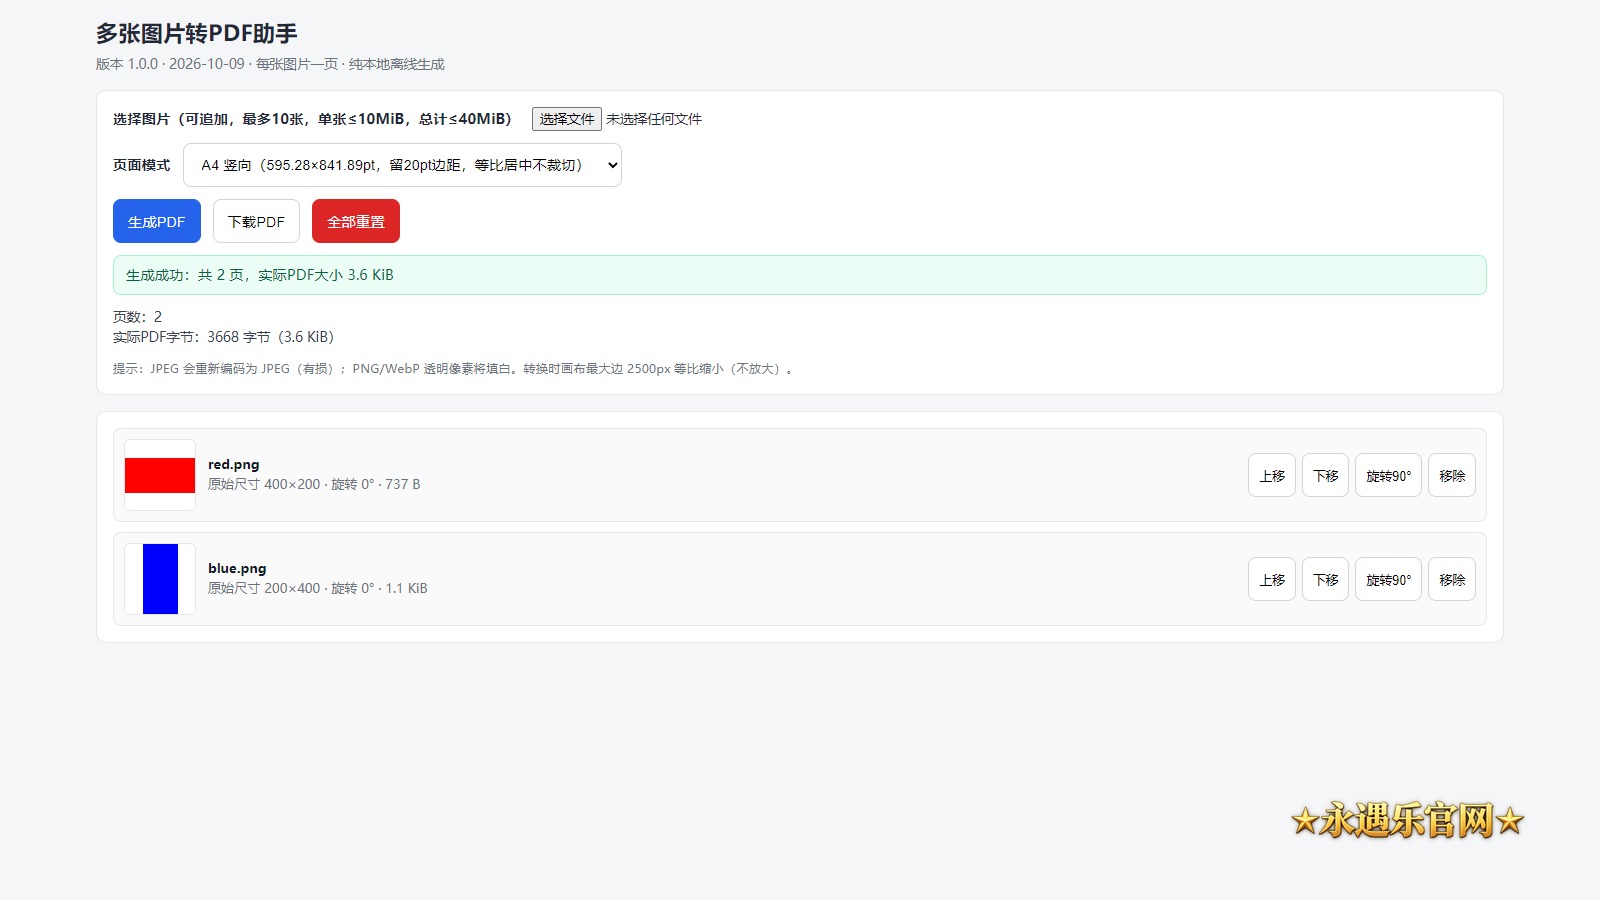Click the 选择文件 file chooser button

(x=566, y=119)
